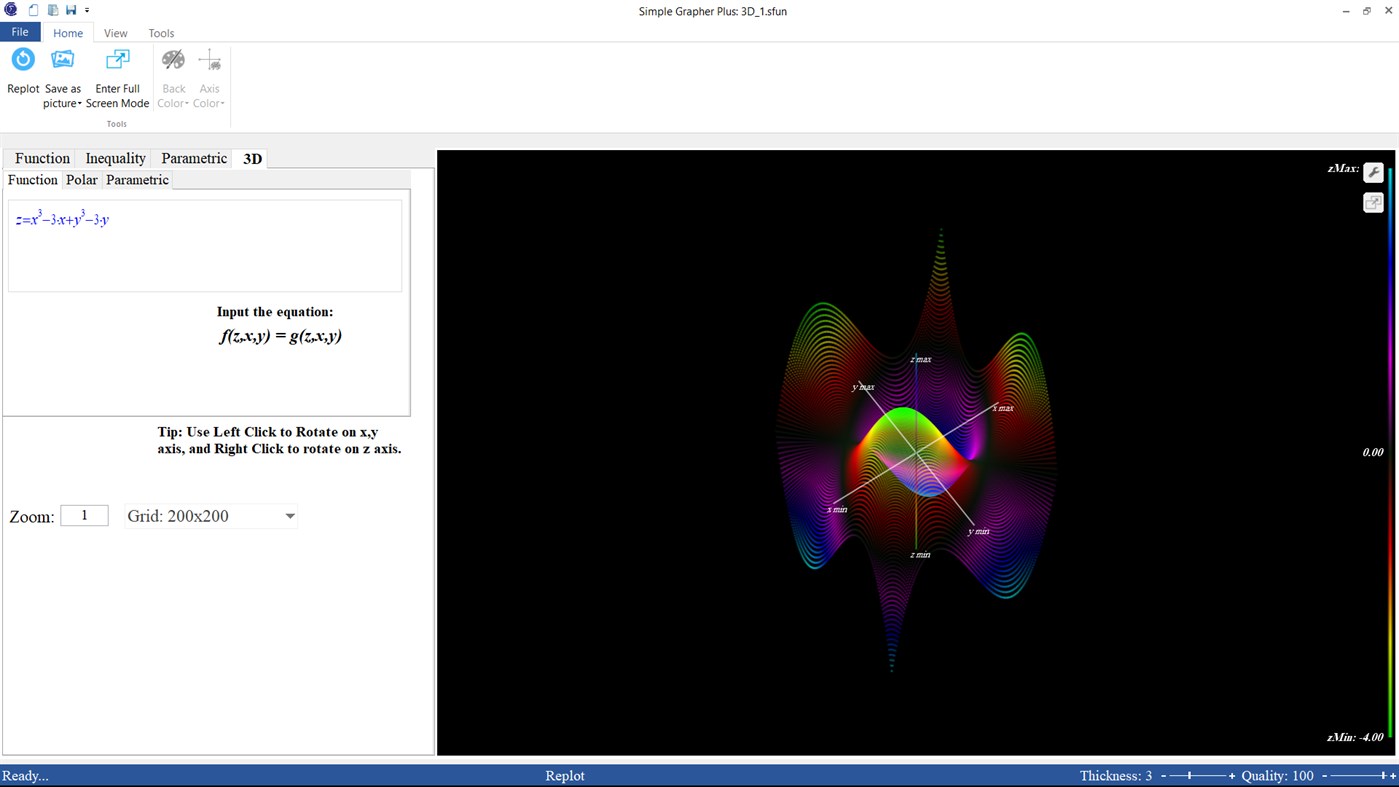Click the Thickness slider handle
Viewport: 1399px width, 787px height.
[x=1189, y=775]
